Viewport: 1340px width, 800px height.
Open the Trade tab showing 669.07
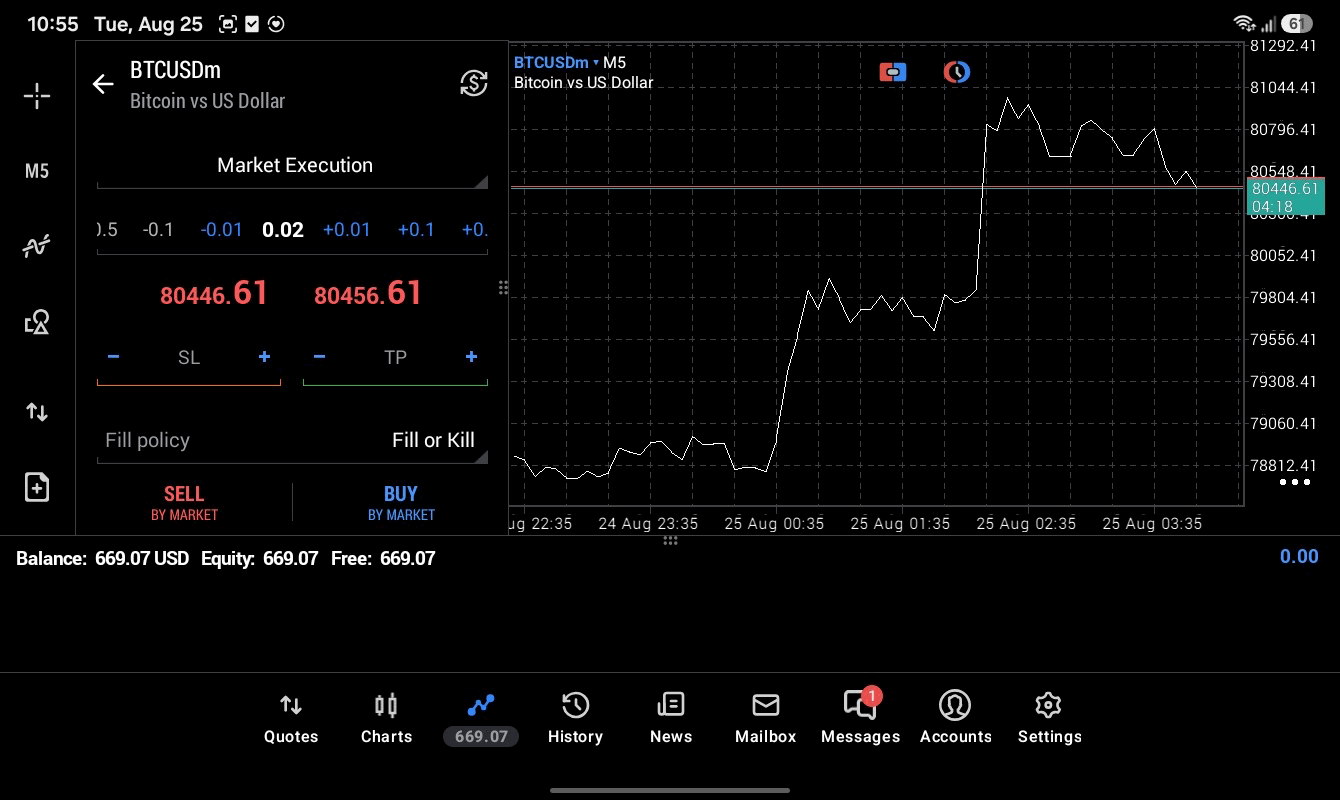(x=481, y=719)
